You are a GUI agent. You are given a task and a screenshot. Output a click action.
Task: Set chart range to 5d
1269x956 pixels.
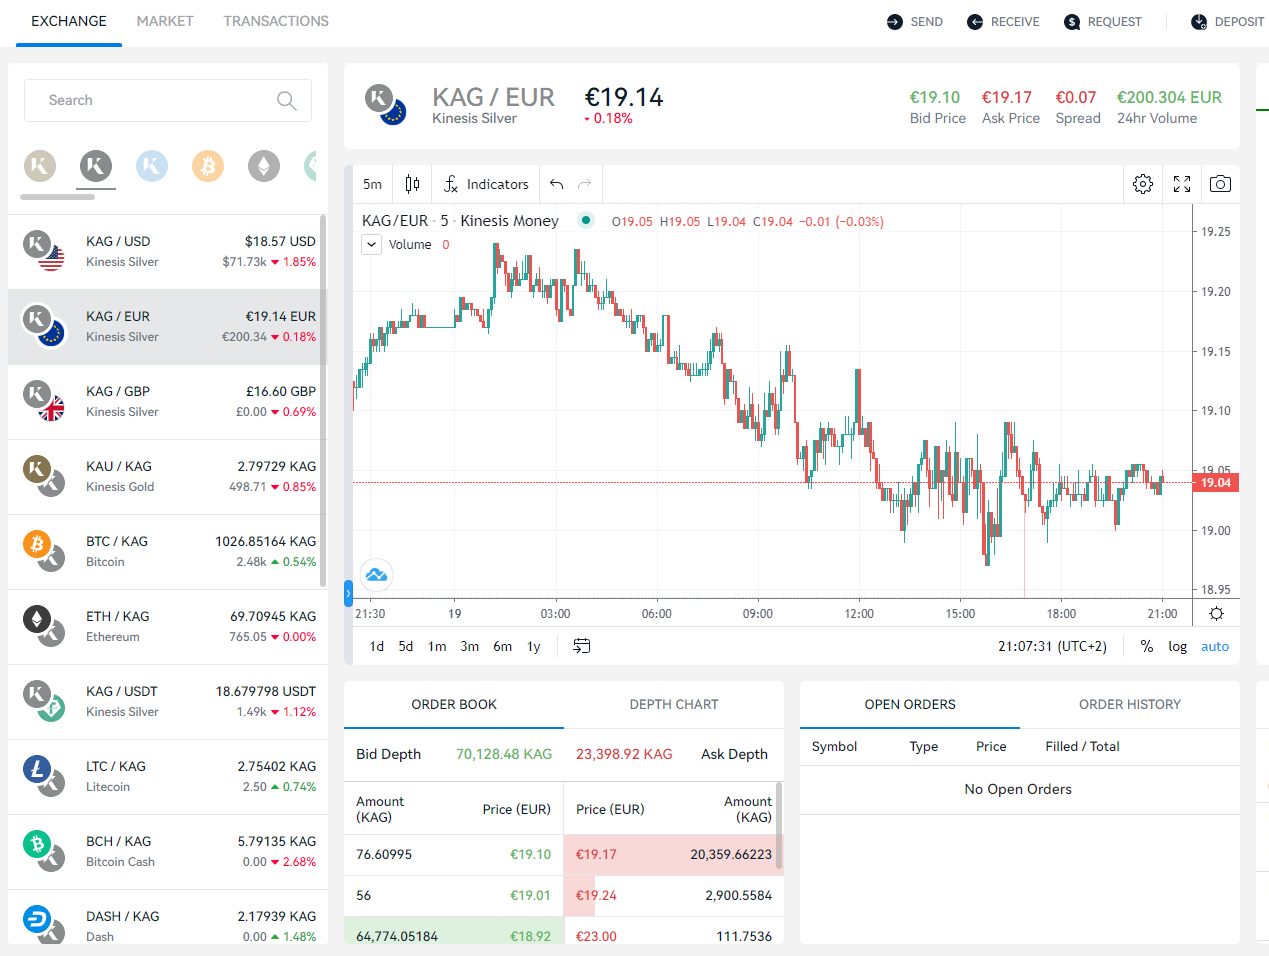pos(406,646)
